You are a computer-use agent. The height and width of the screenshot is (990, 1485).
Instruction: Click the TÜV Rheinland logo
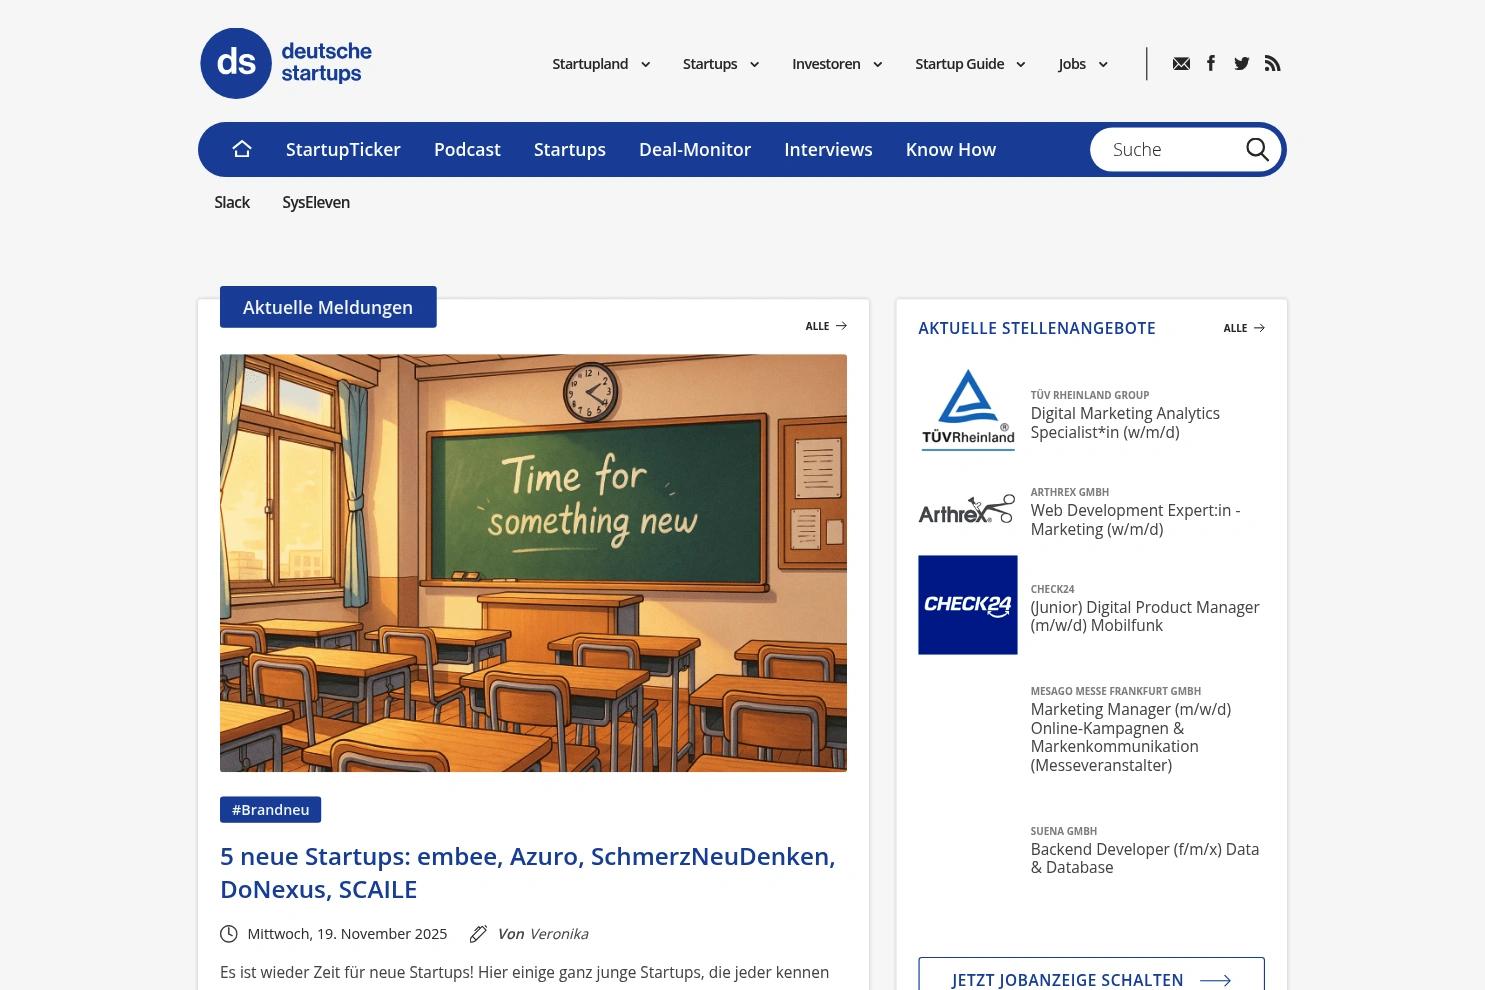968,410
